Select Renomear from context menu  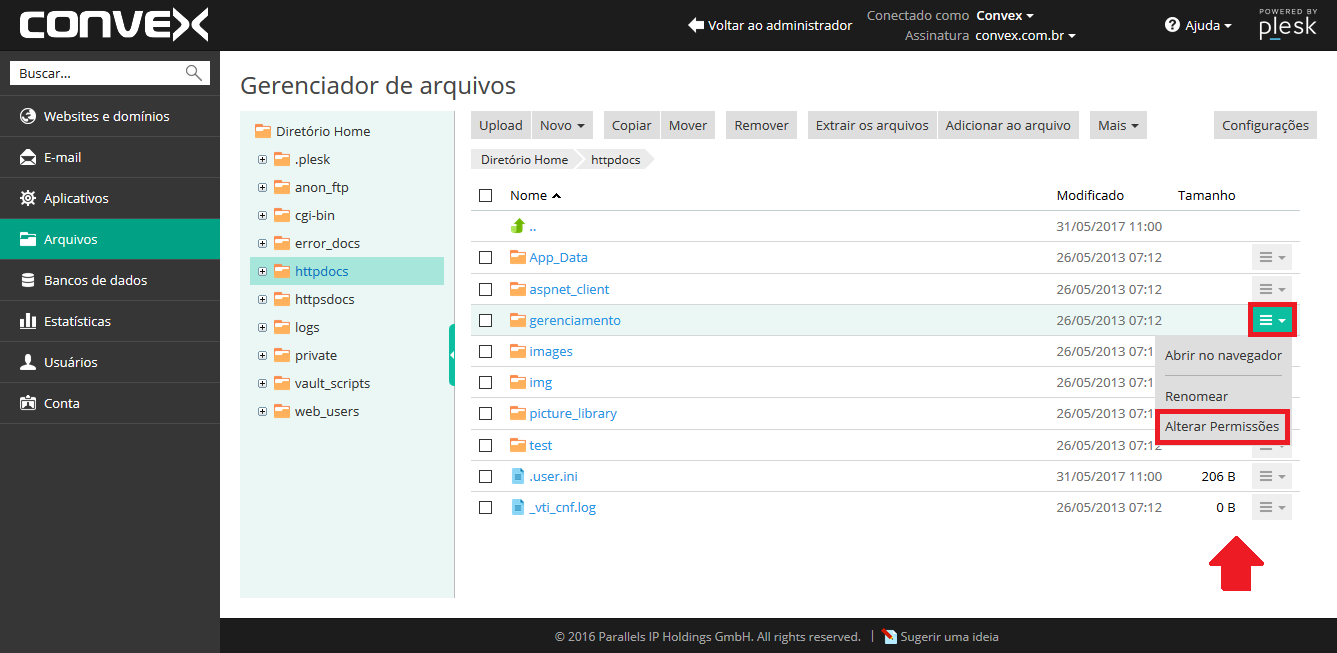[1196, 396]
